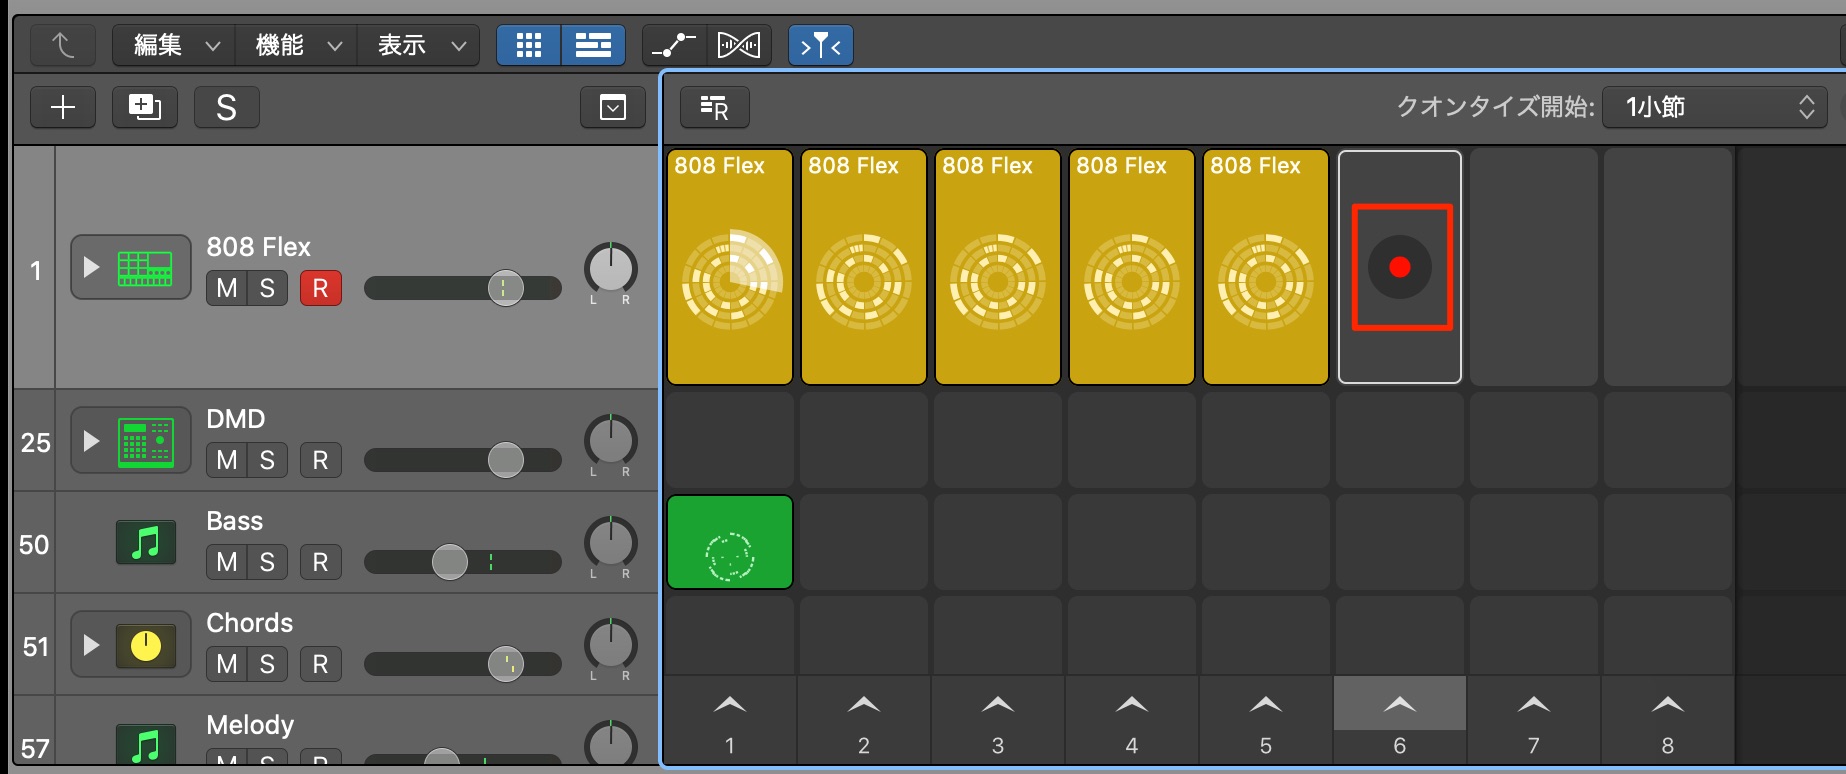Expand the Chords track disclosure triangle
The width and height of the screenshot is (1846, 774).
(91, 645)
